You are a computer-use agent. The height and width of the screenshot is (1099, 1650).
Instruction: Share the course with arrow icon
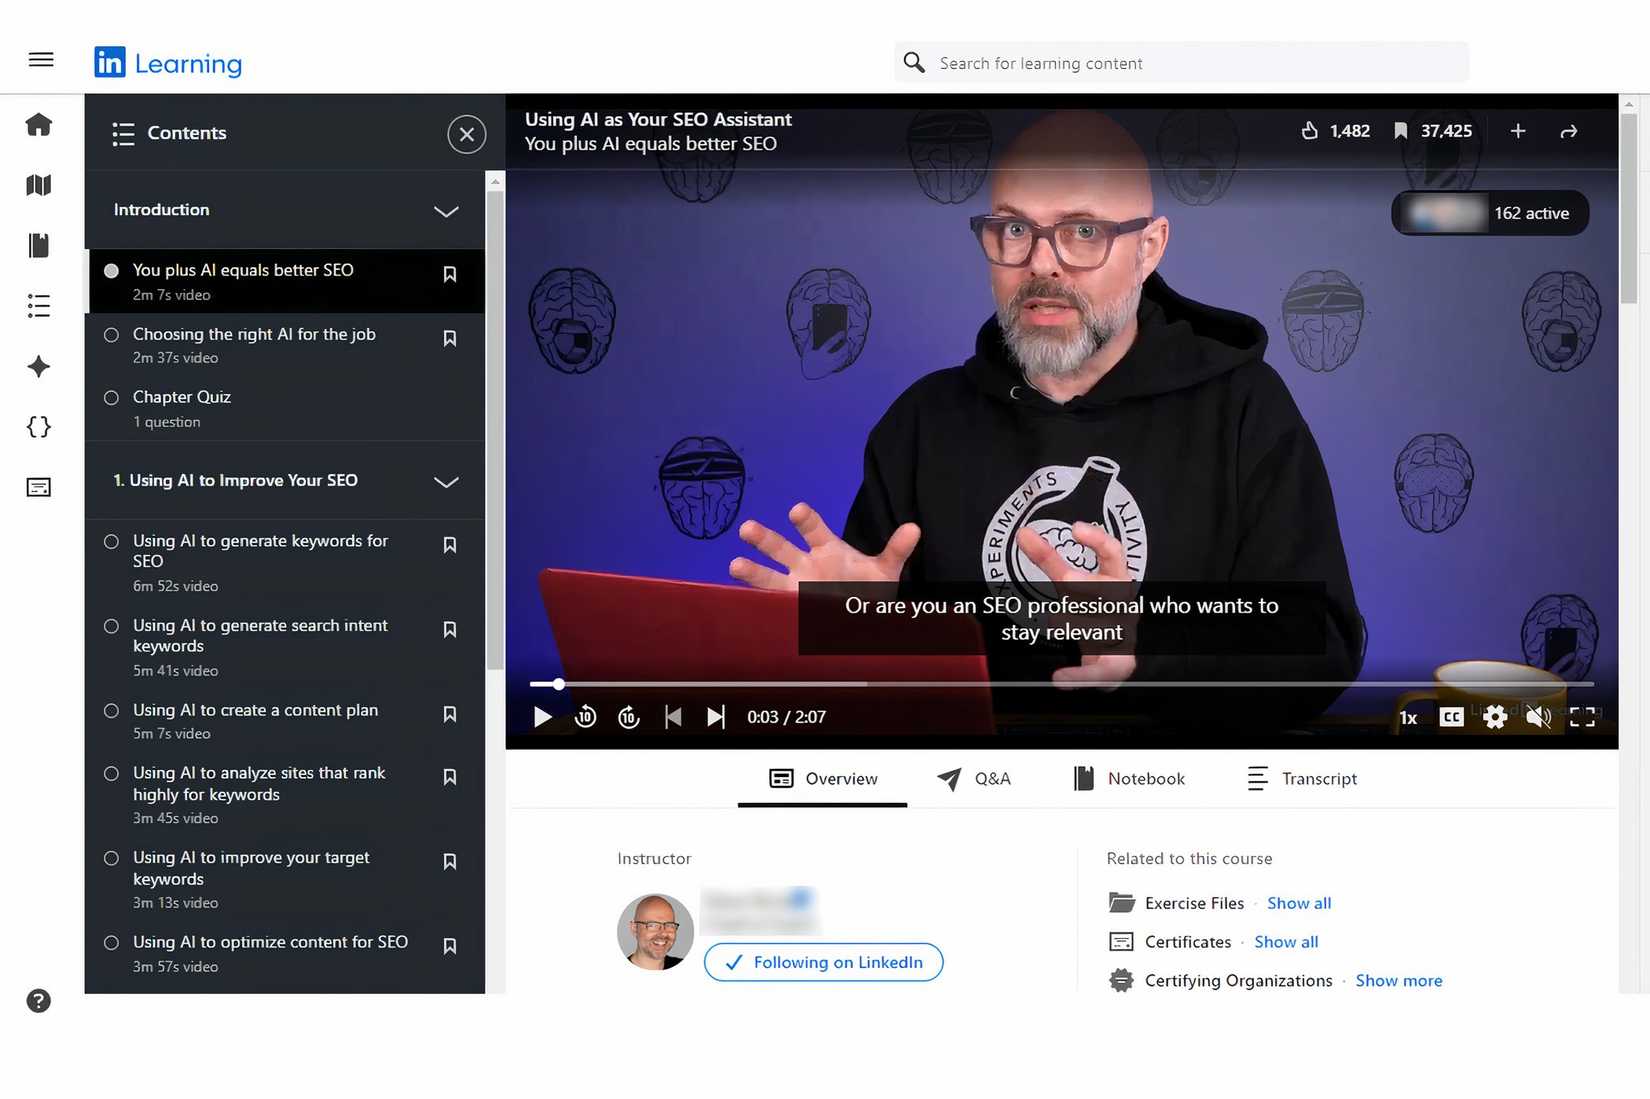click(1569, 131)
